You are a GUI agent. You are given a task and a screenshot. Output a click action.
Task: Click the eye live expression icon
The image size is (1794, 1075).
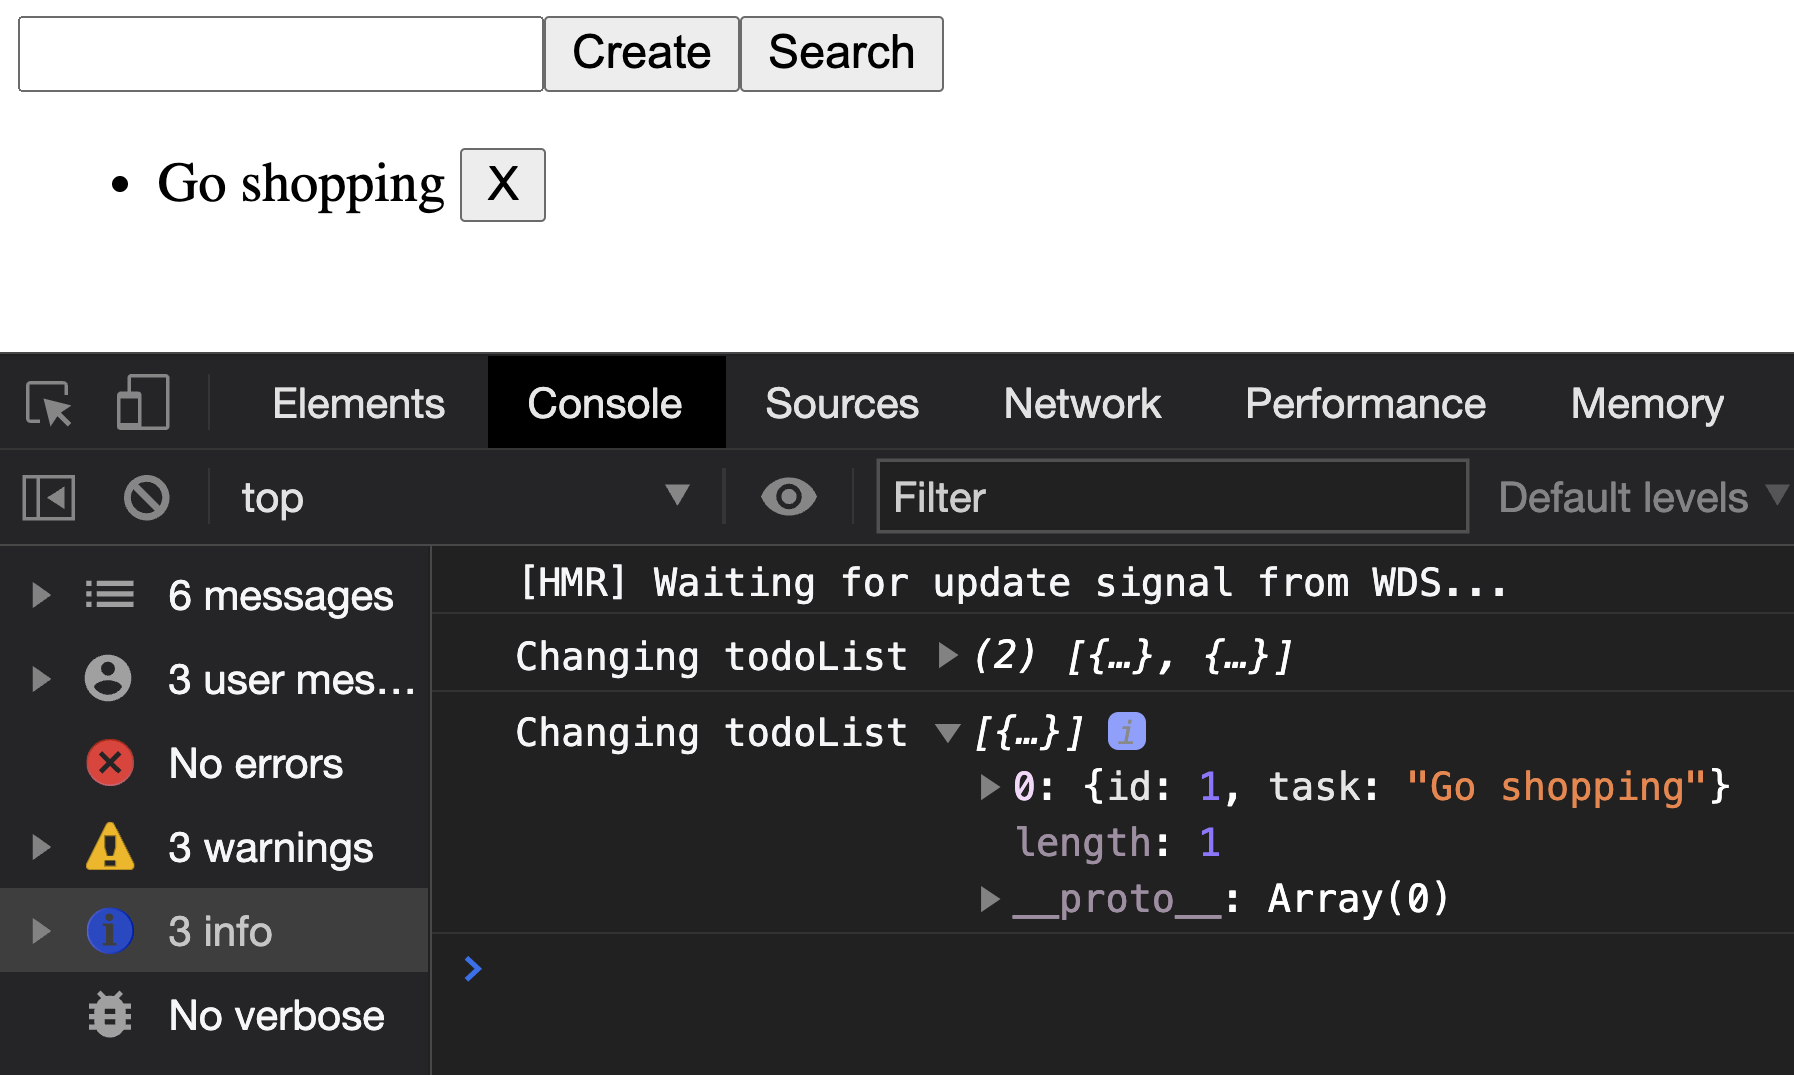point(788,497)
